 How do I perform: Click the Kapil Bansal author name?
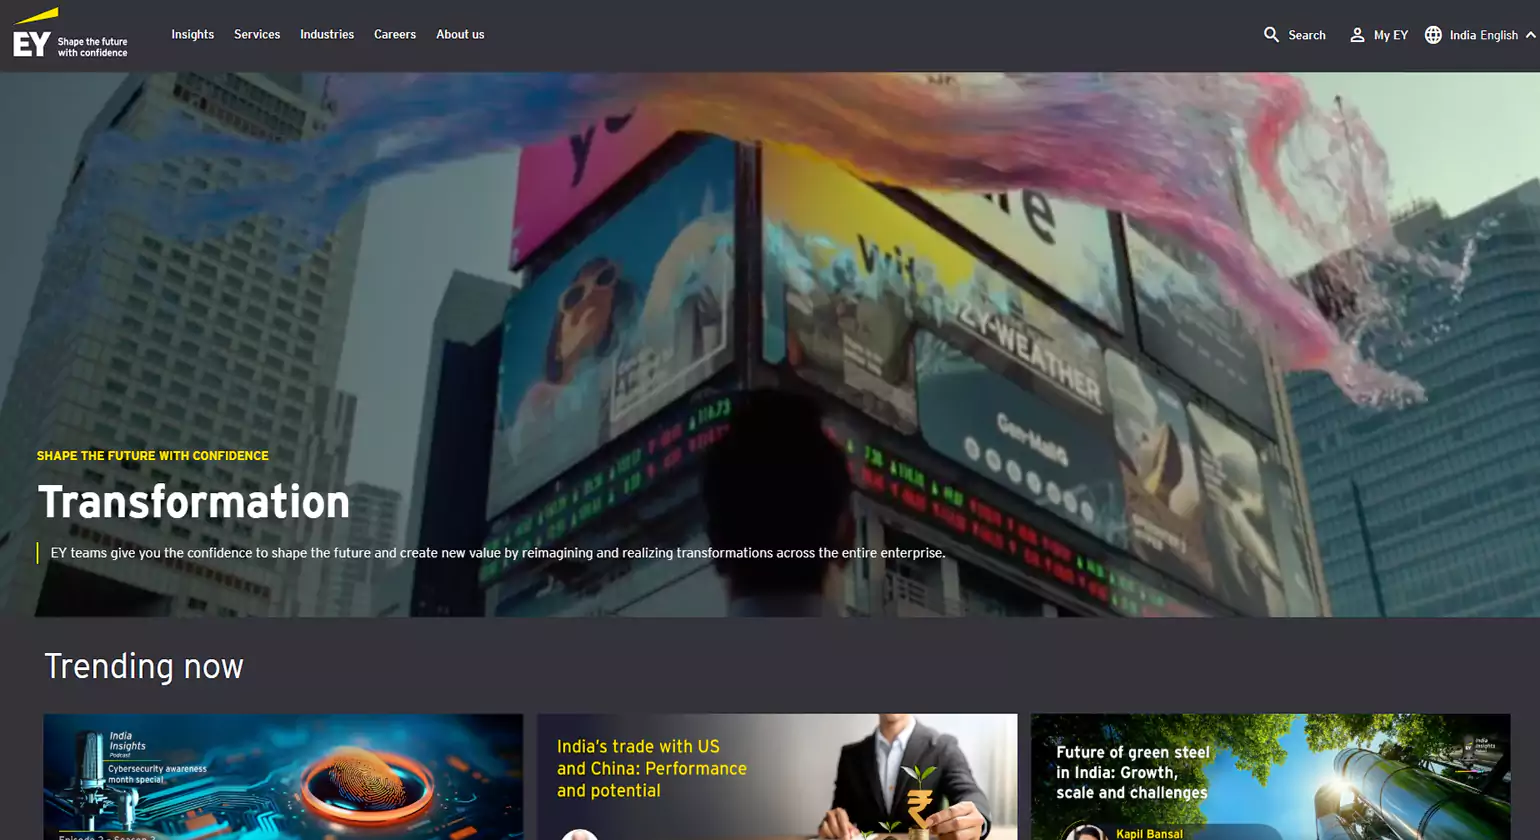[x=1149, y=833]
